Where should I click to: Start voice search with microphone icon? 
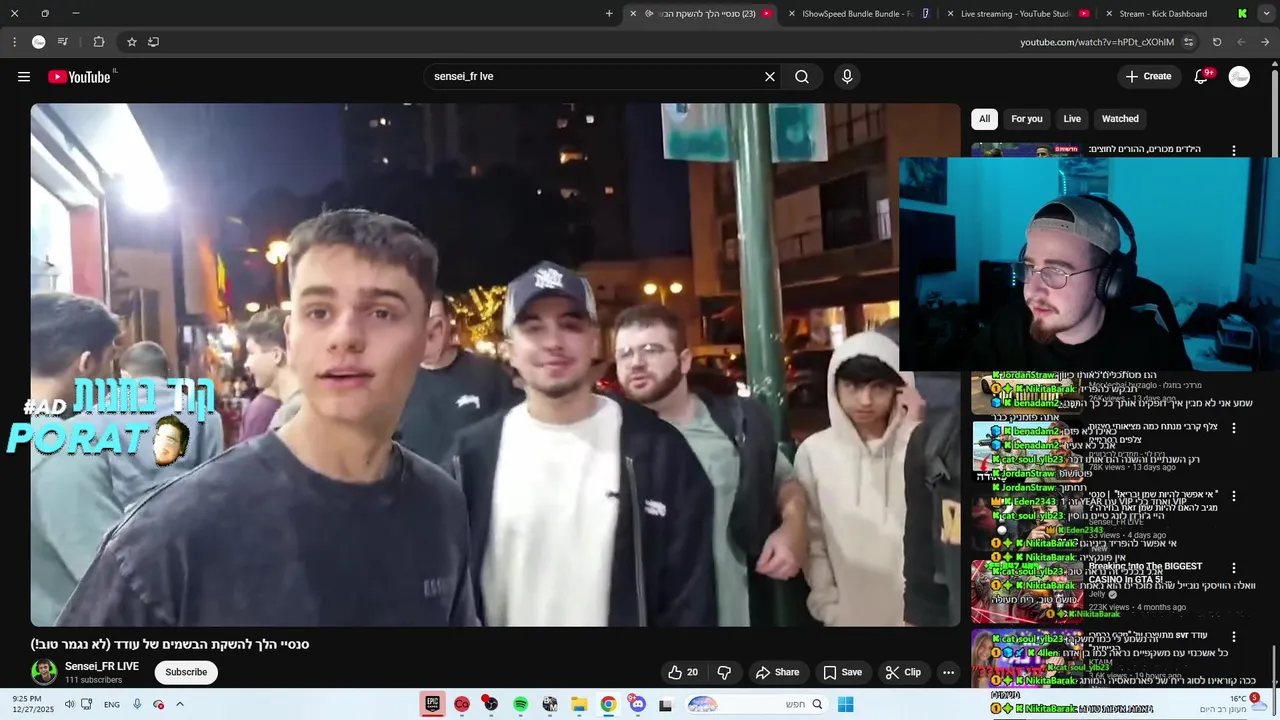click(x=847, y=77)
